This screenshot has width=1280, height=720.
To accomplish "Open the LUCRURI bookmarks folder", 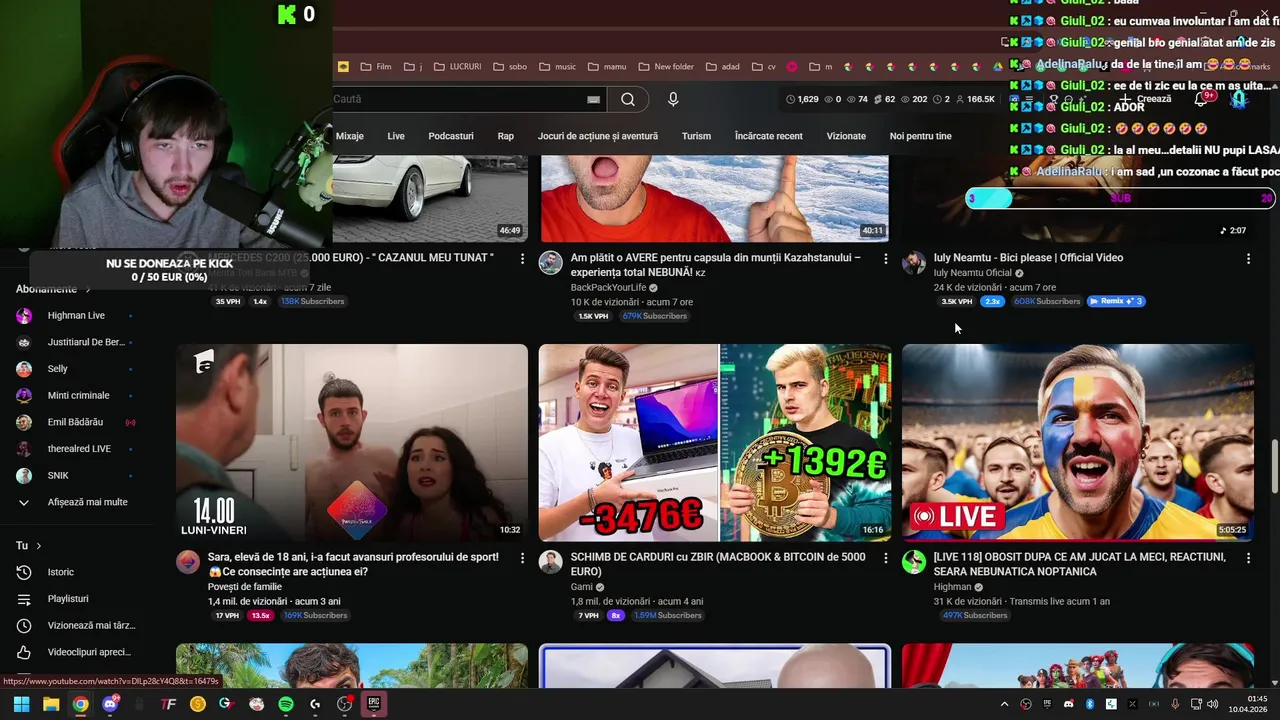I will 457,67.
